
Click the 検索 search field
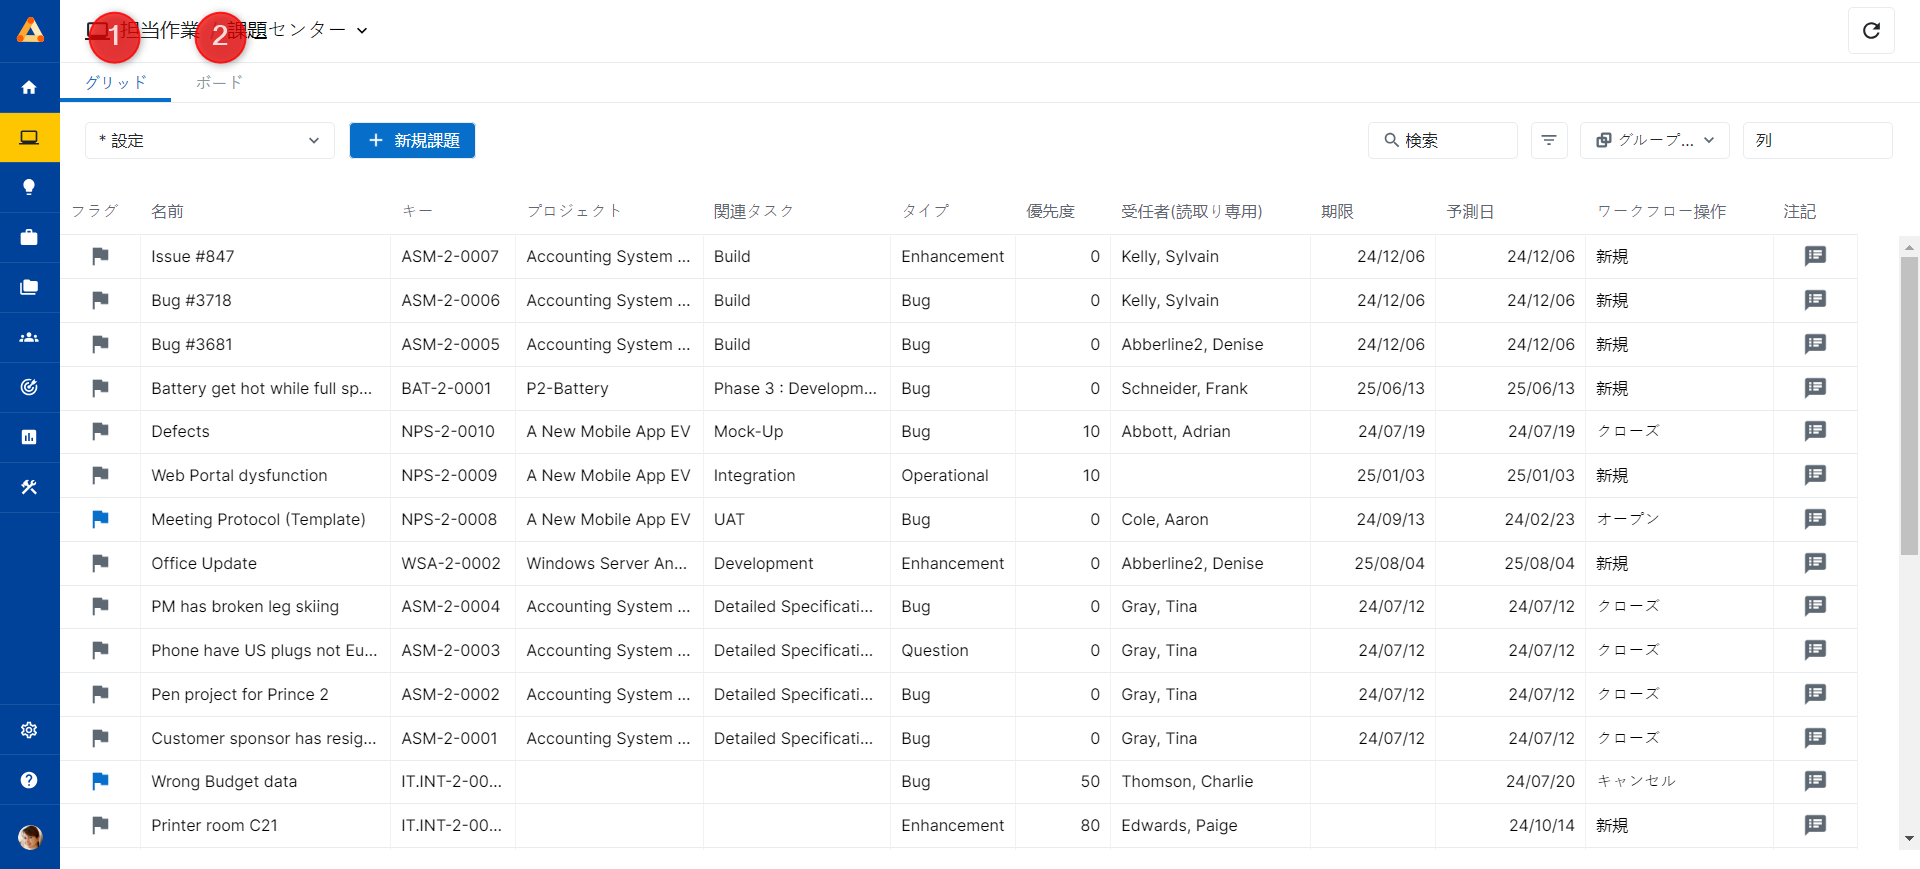[1443, 141]
